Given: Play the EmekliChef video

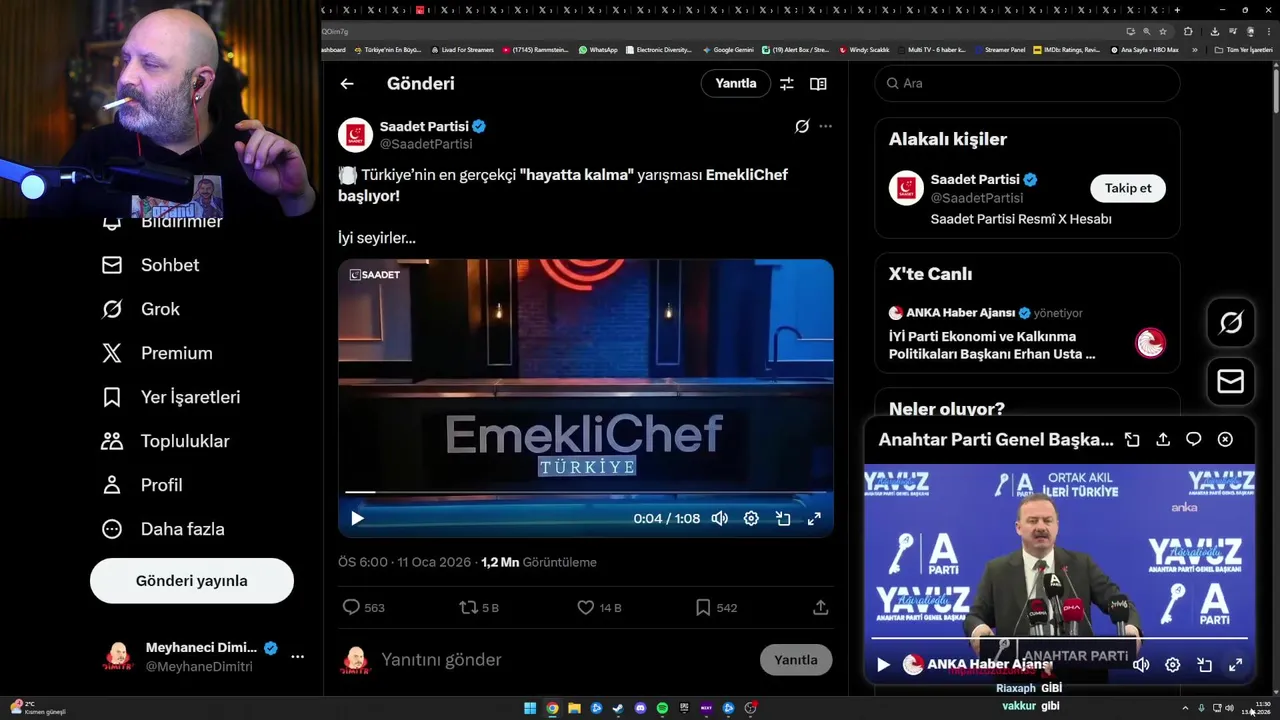Looking at the screenshot, I should click(357, 518).
